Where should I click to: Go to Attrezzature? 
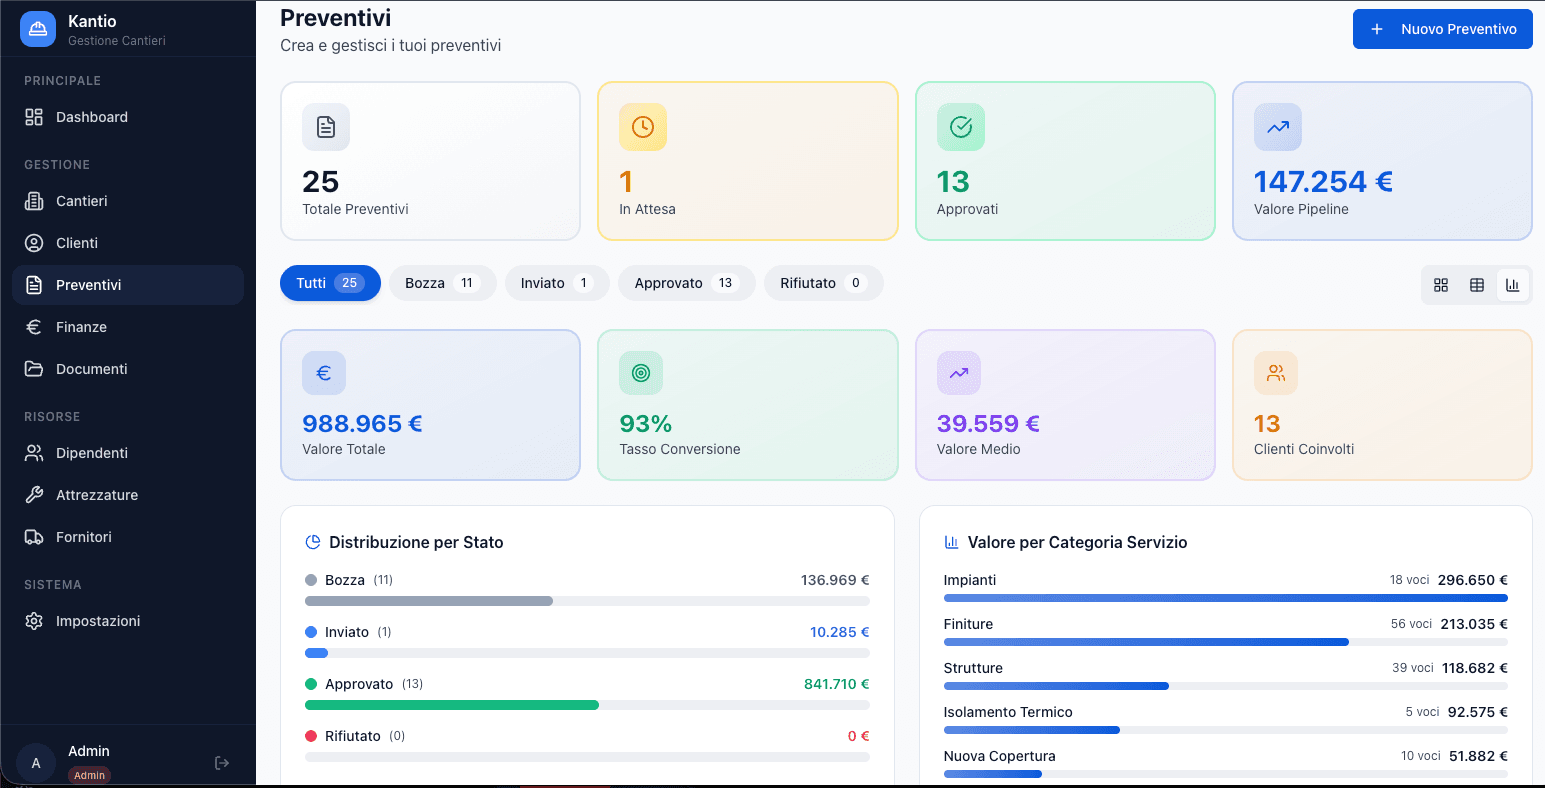coord(128,495)
